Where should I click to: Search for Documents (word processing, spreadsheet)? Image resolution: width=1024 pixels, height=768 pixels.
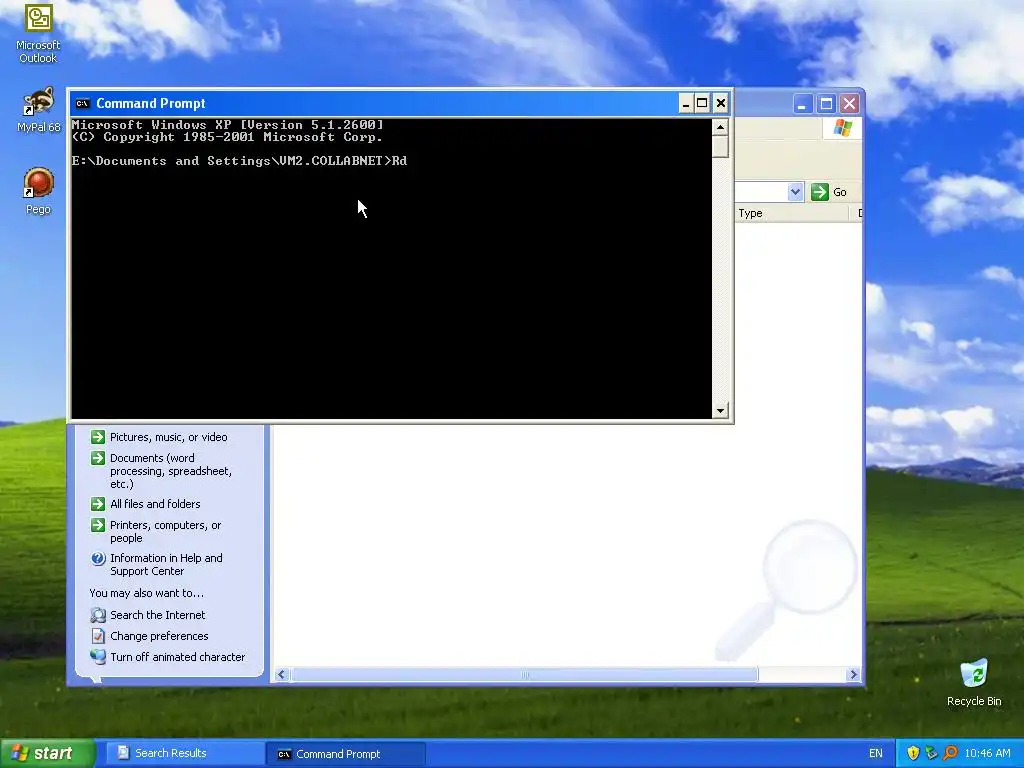[171, 471]
